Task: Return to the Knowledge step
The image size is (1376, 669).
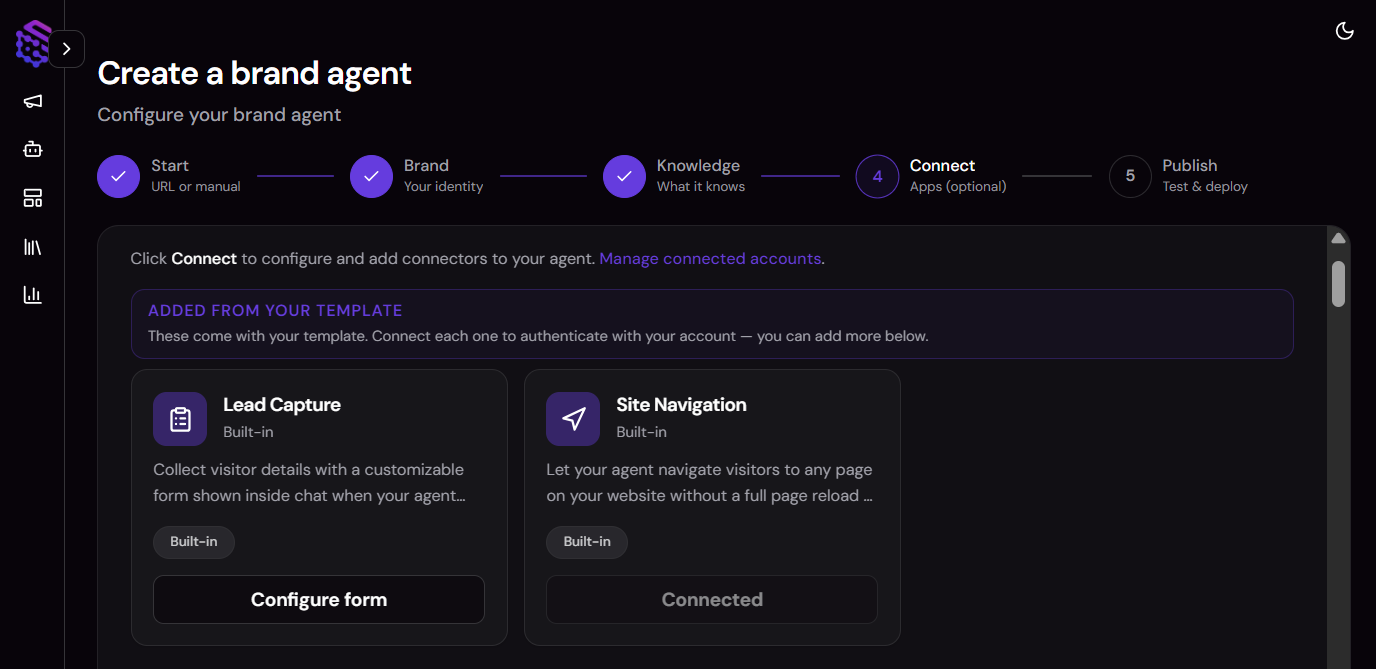Action: pyautogui.click(x=624, y=176)
